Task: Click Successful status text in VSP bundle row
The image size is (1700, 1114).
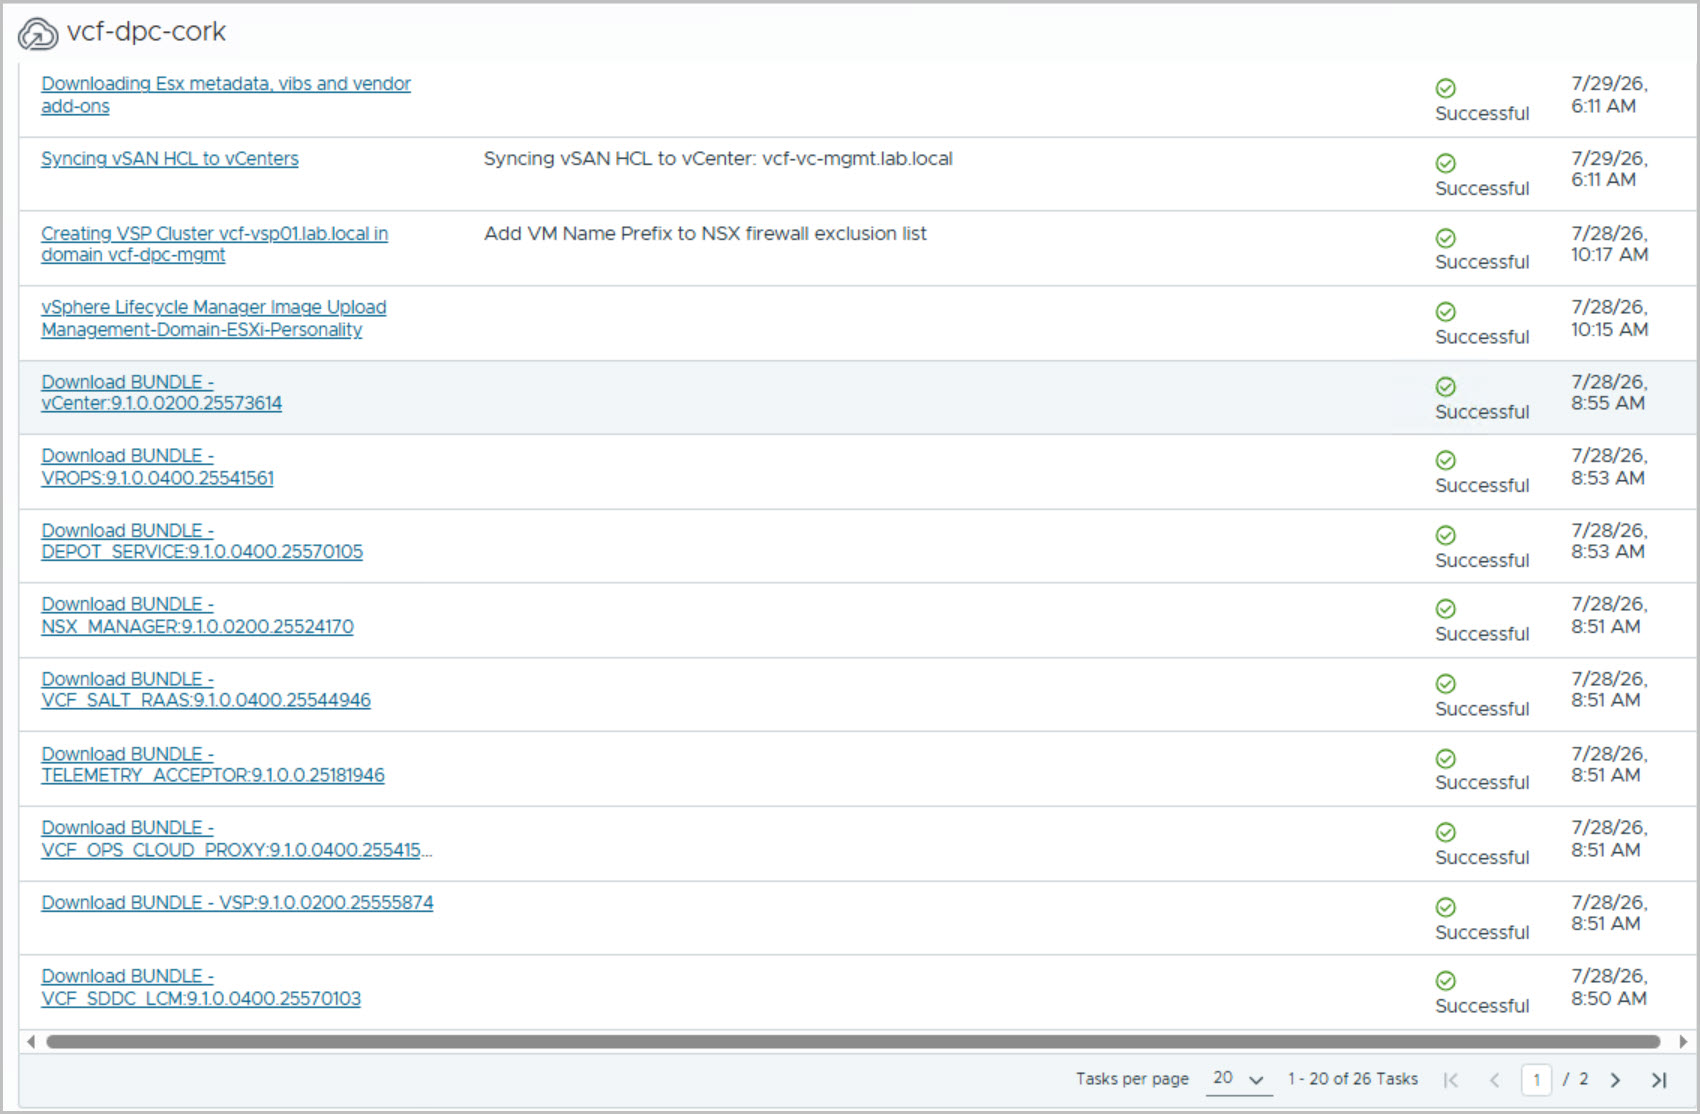Action: coord(1482,932)
